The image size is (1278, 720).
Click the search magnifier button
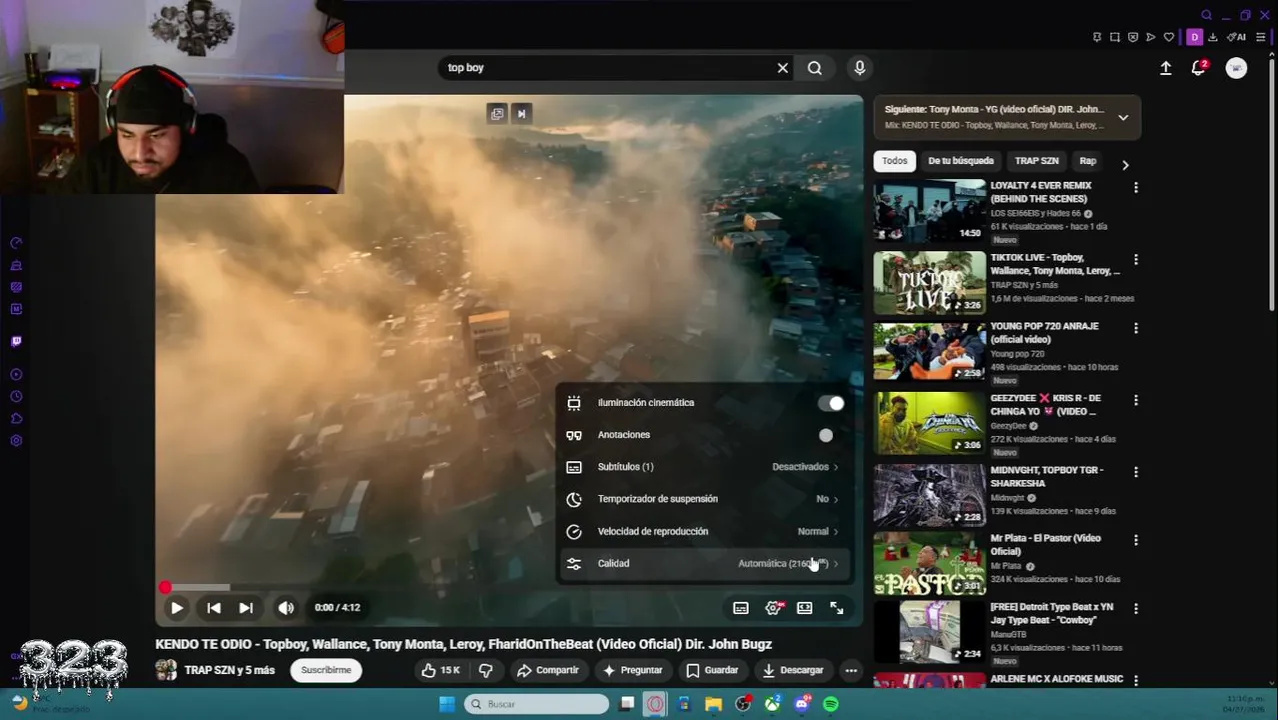pos(815,68)
